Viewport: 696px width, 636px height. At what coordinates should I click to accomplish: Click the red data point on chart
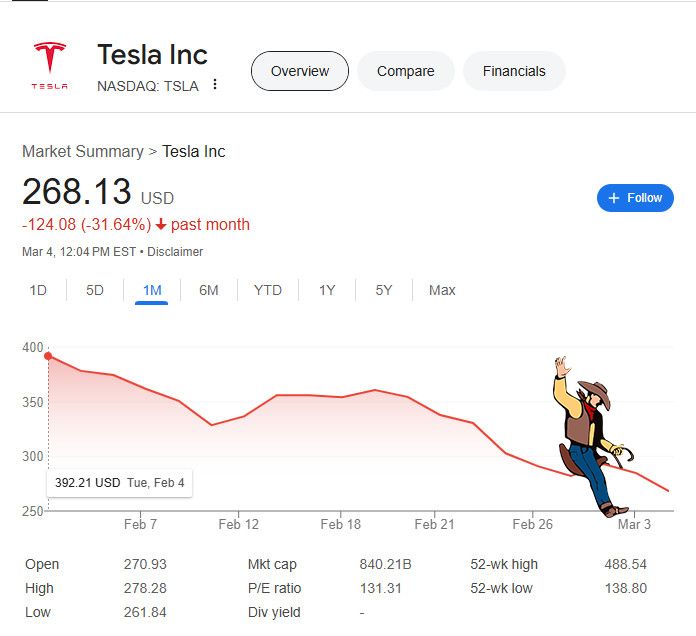(x=48, y=356)
